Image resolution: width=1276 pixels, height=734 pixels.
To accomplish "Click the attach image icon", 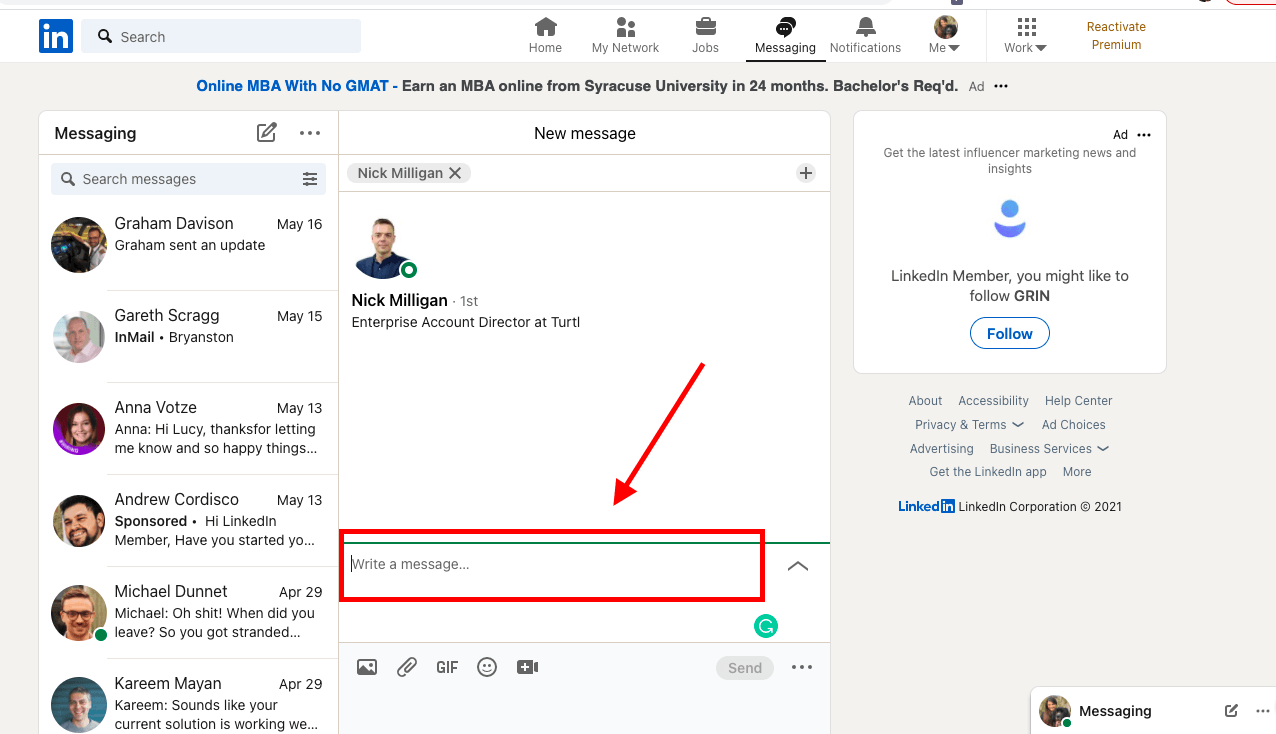I will 367,667.
